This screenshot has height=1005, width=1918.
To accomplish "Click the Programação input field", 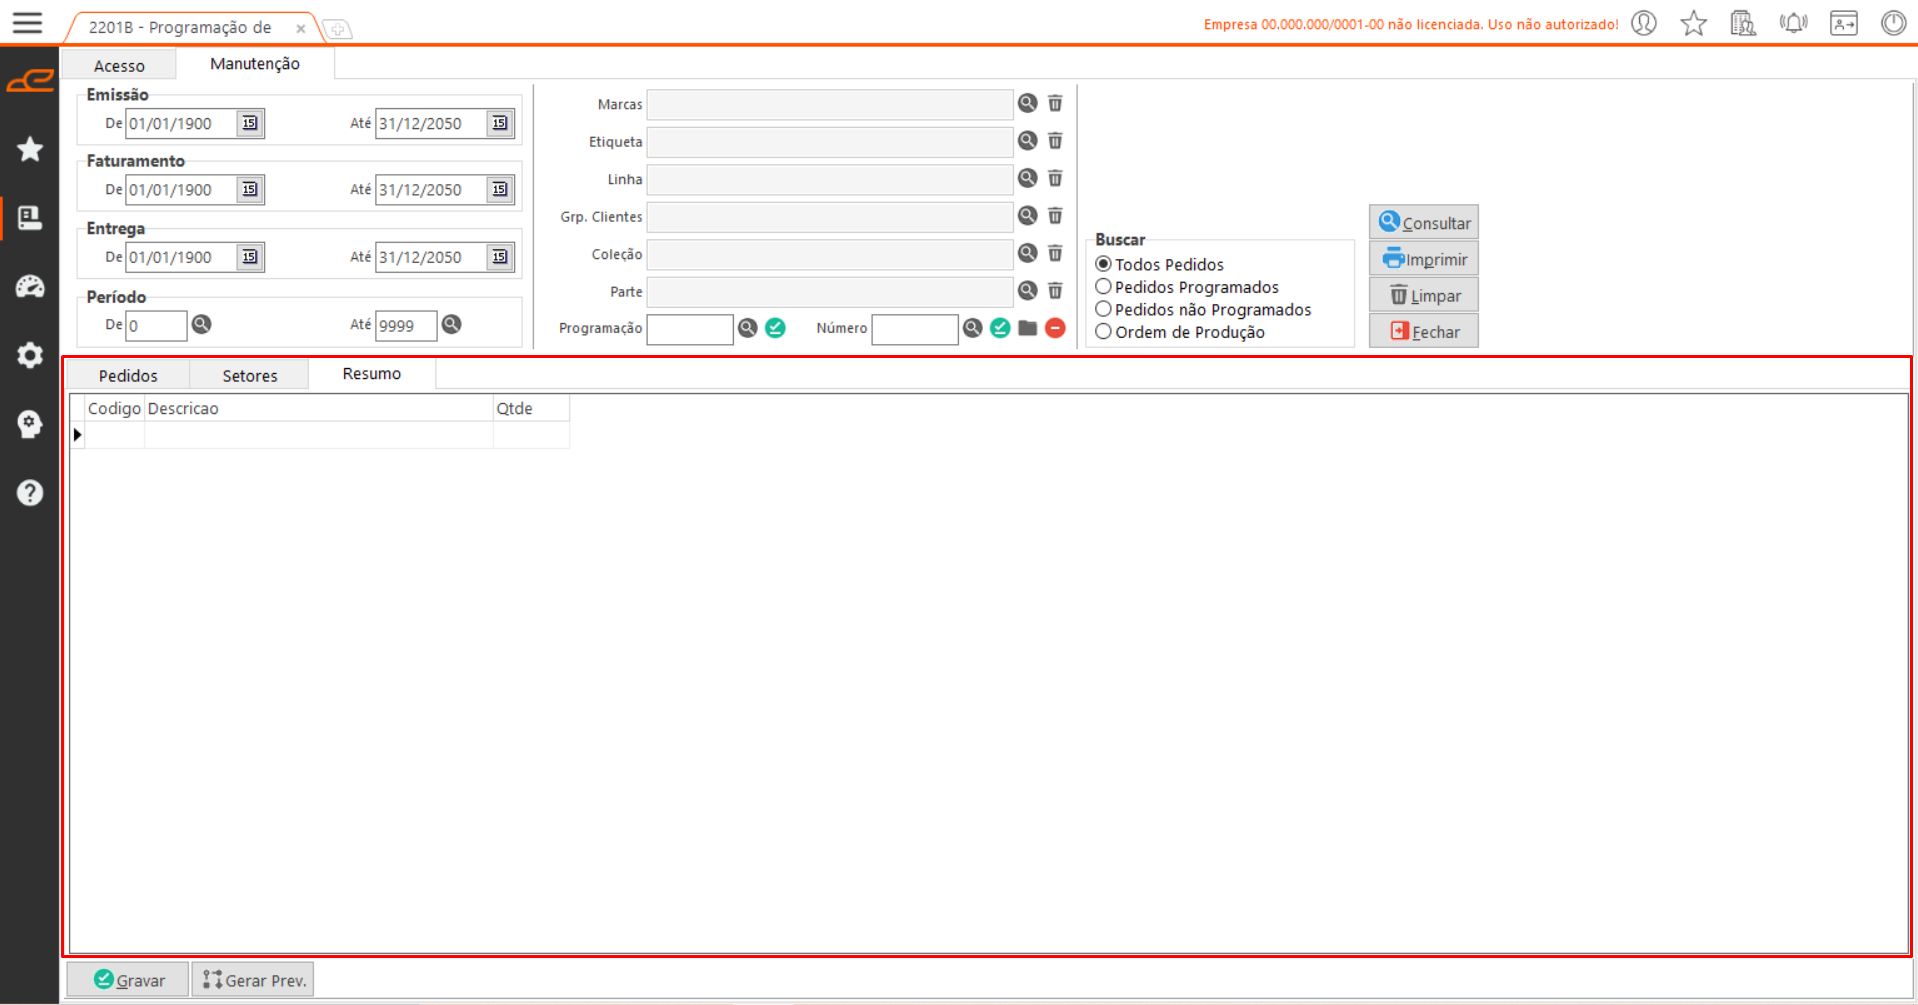I will (x=689, y=329).
